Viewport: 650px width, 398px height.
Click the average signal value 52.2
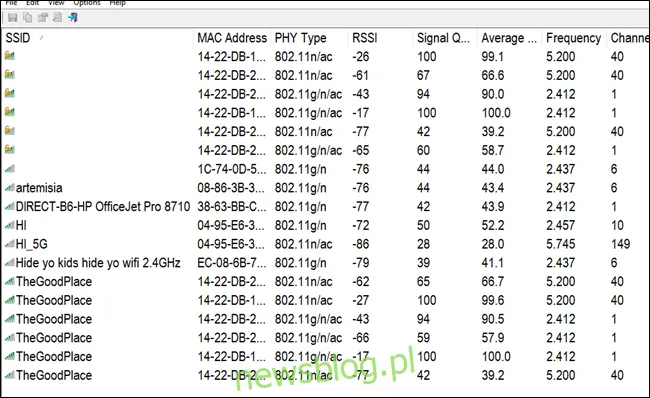[x=492, y=225]
